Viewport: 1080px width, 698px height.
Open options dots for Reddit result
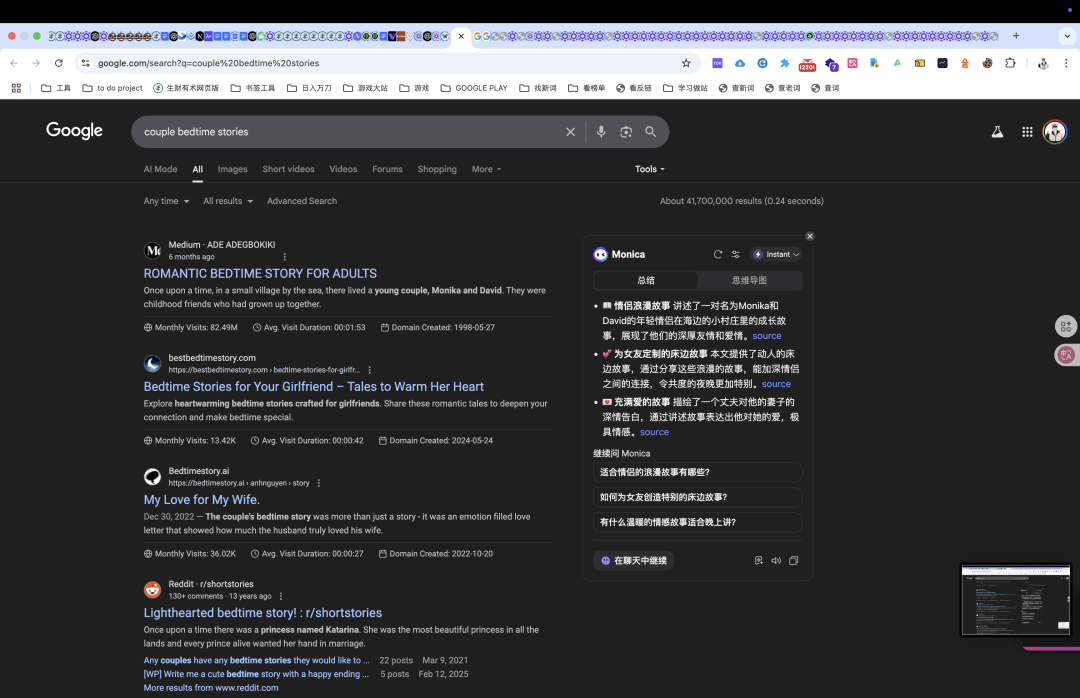tap(281, 596)
